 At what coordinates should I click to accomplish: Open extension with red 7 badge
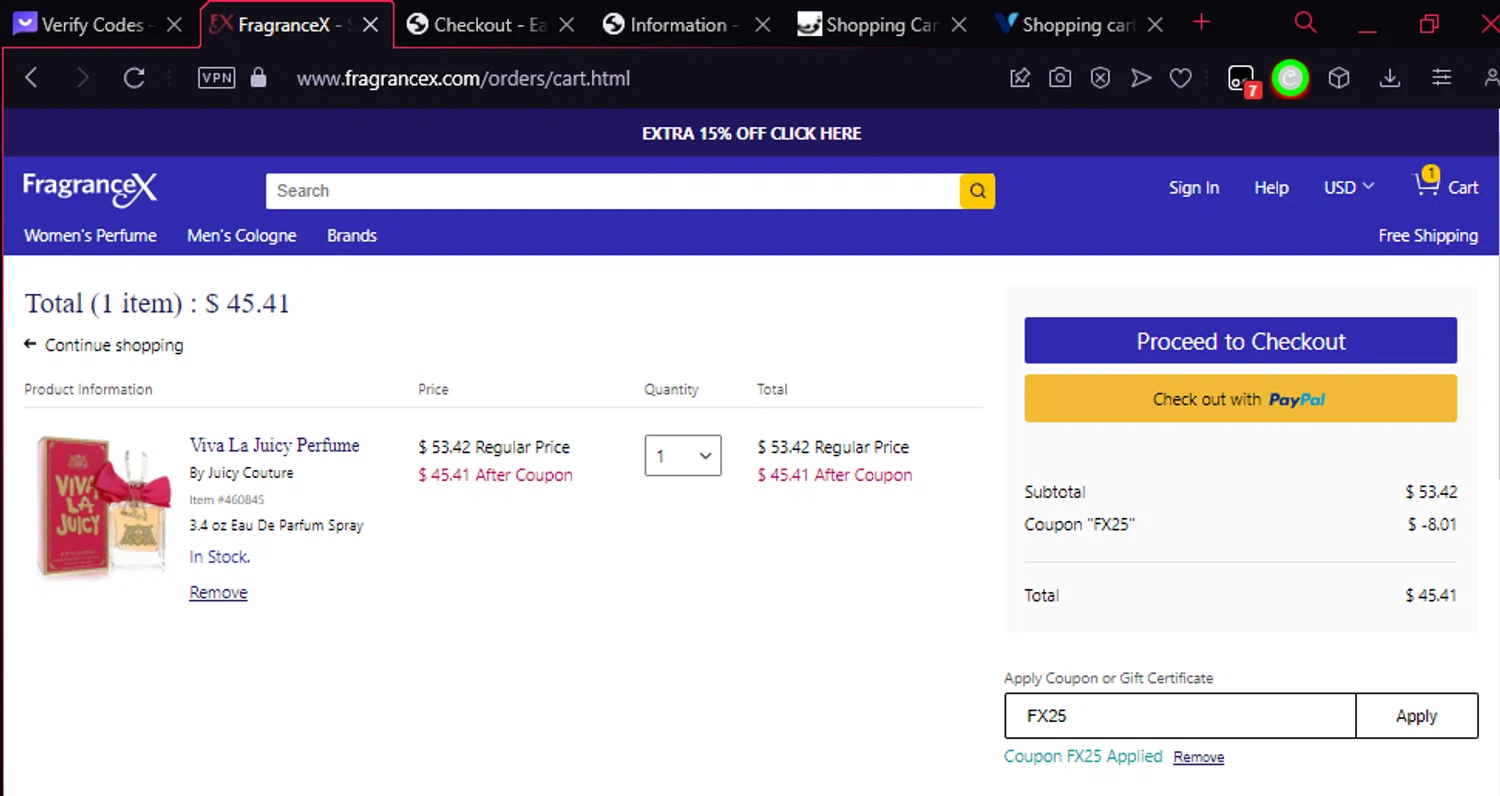pos(1243,80)
